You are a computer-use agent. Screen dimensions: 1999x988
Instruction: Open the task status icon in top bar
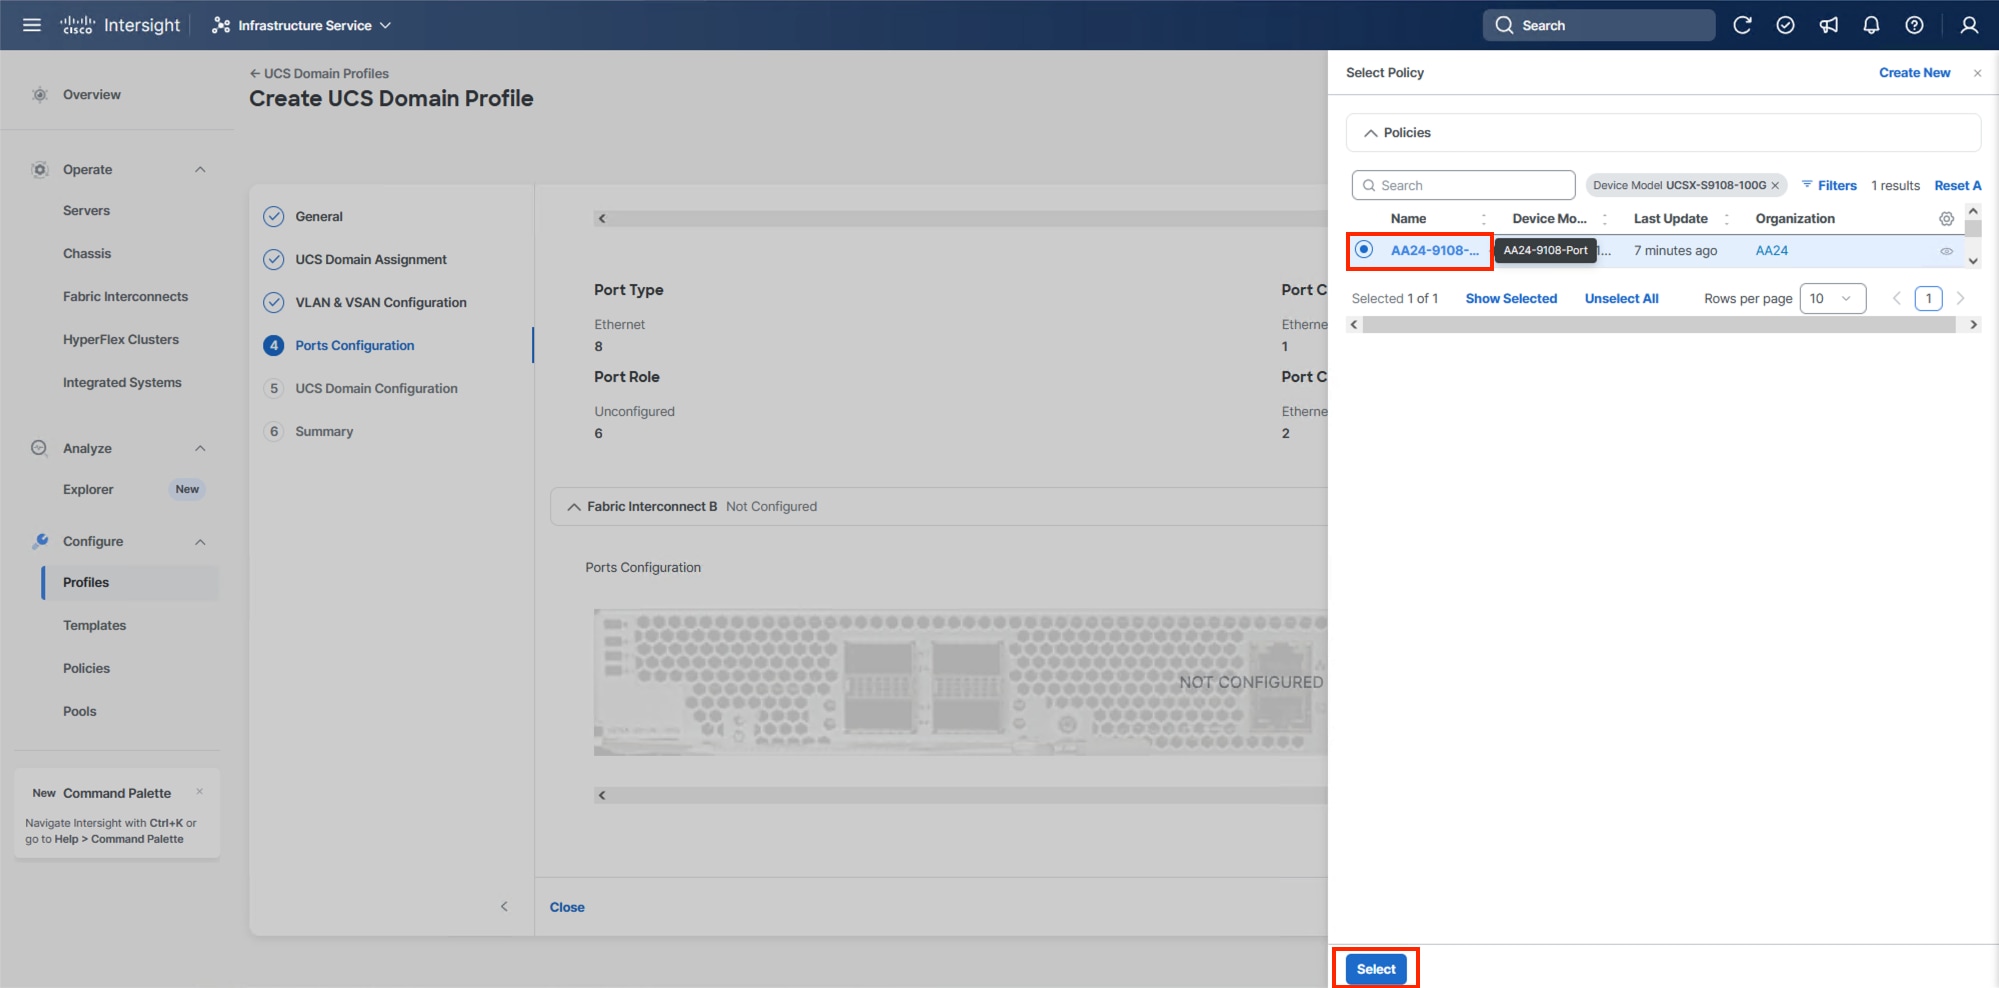1786,24
